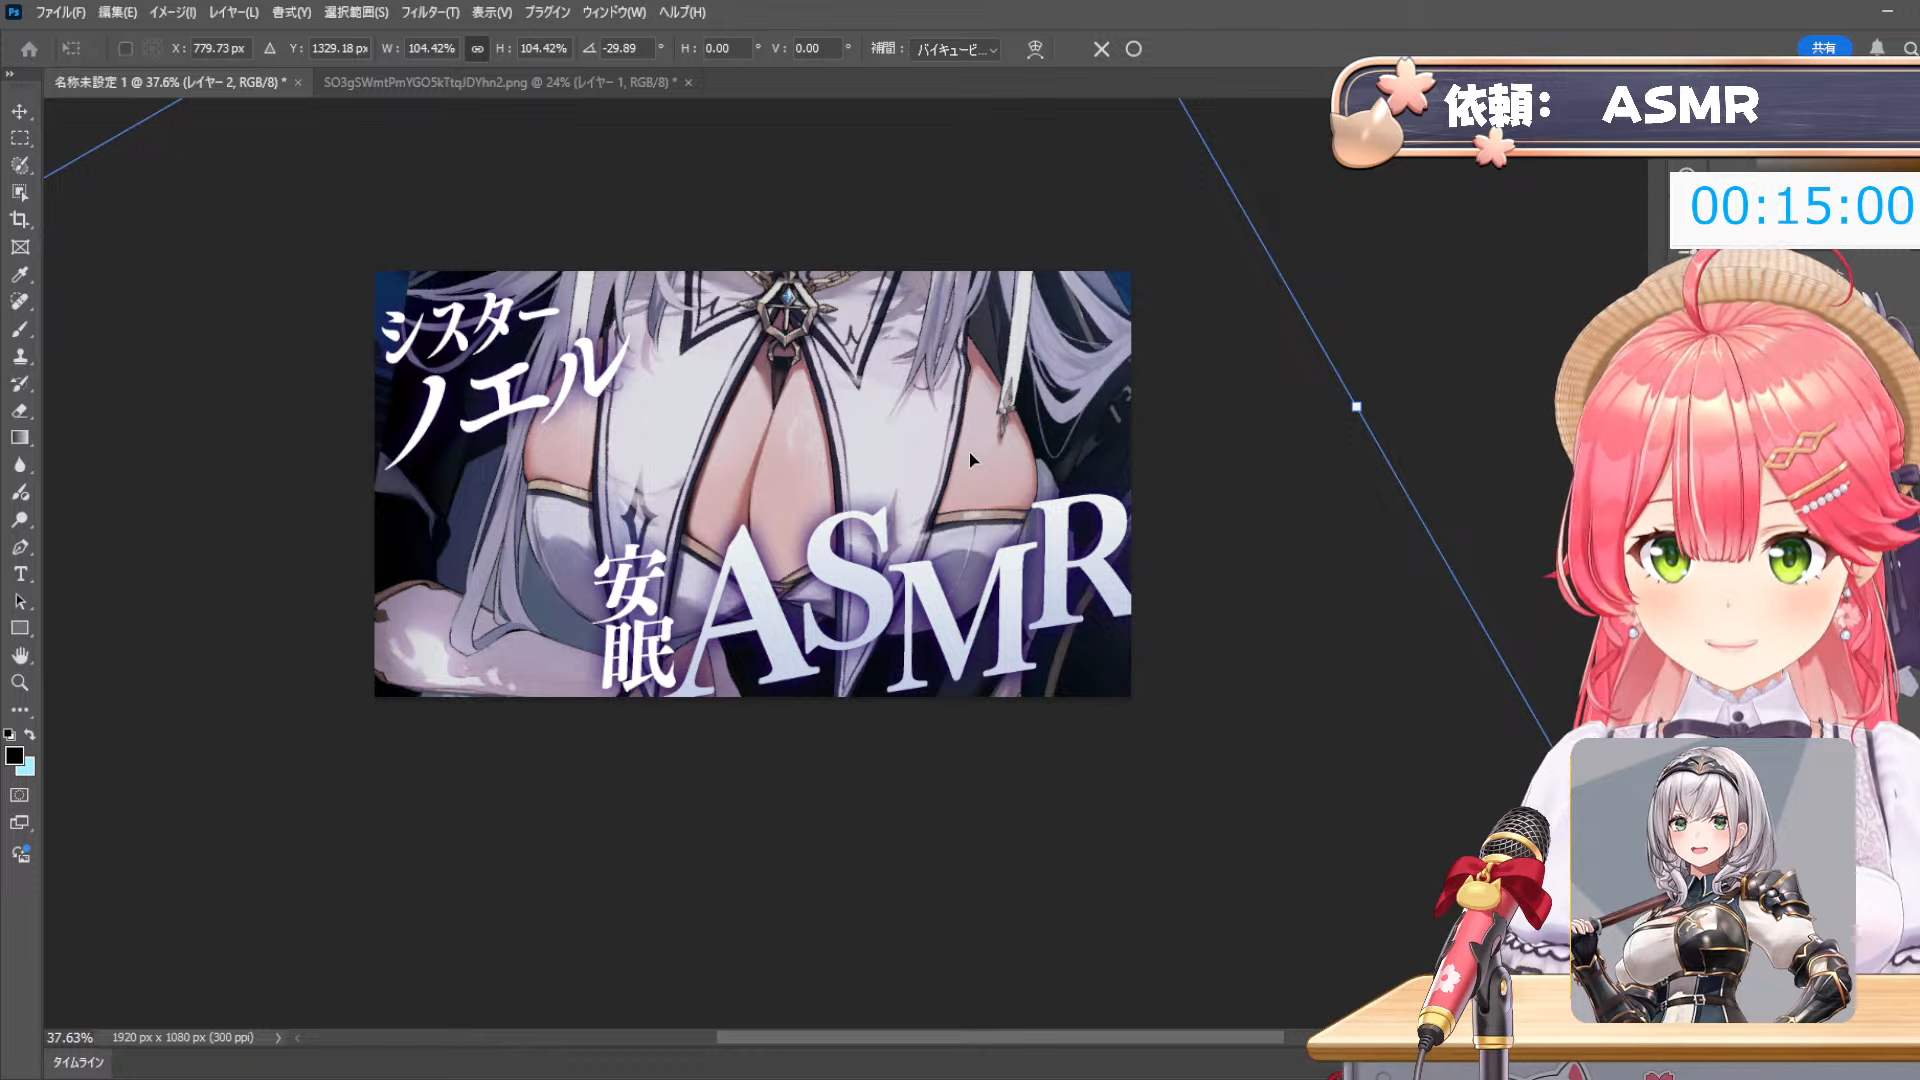Click the horizontal skew field
The image size is (1920, 1080).
pyautogui.click(x=727, y=48)
